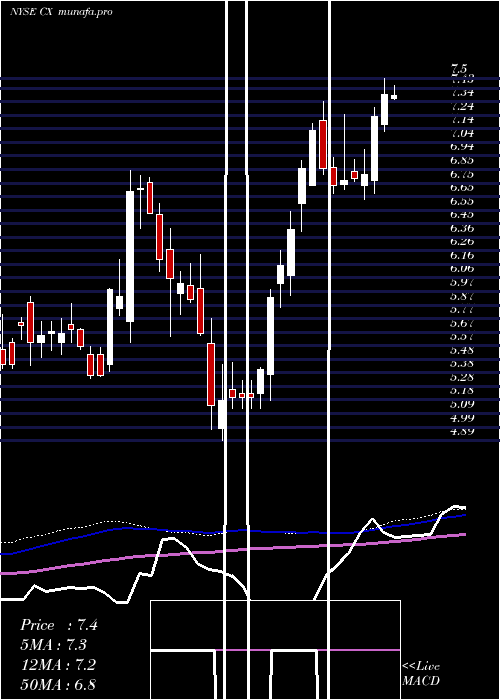Click the 7.5 price axis label
This screenshot has width=500, height=700.
(x=459, y=69)
